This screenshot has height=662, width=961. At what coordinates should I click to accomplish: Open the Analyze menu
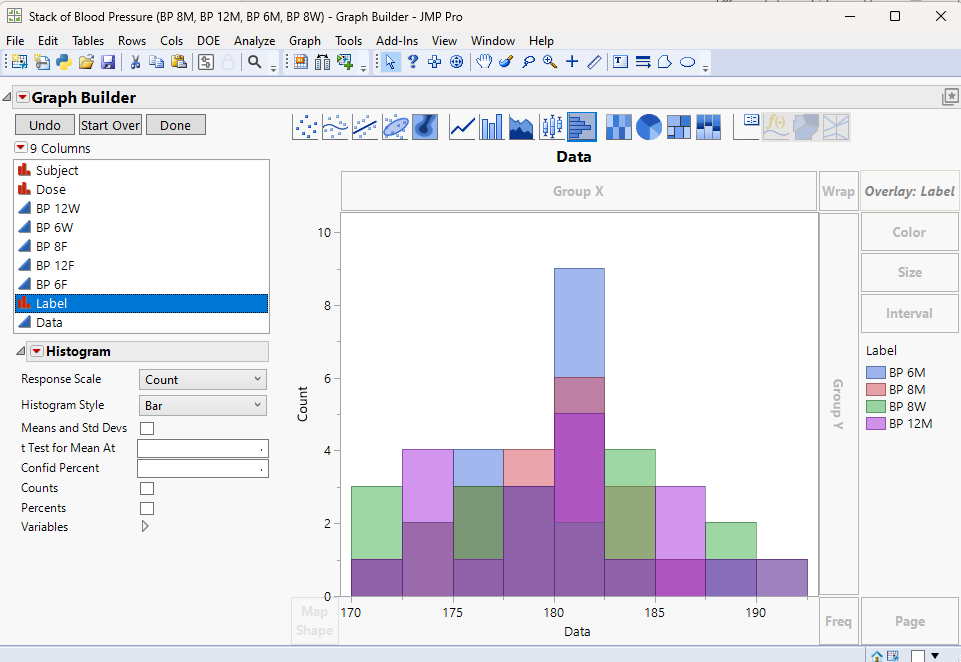pyautogui.click(x=254, y=40)
